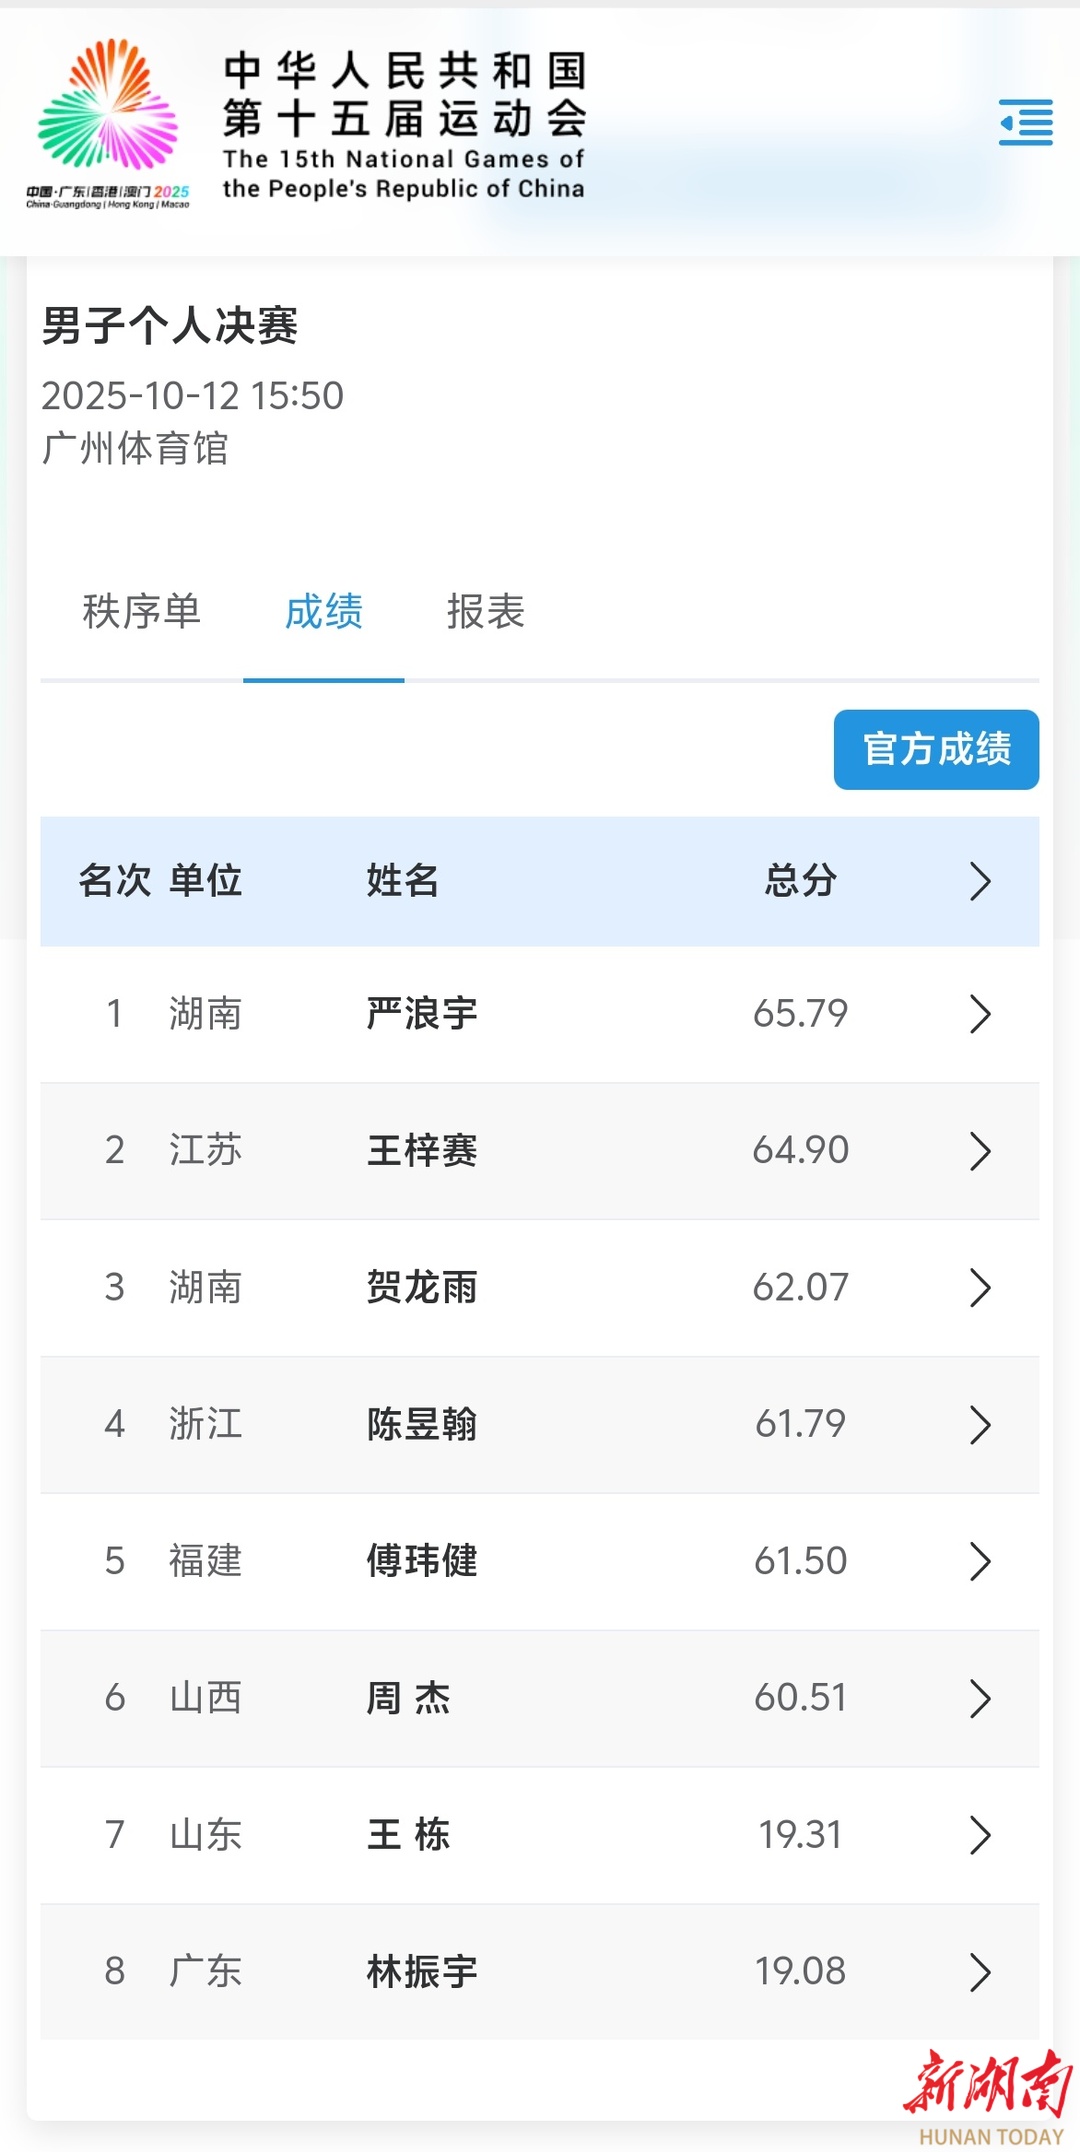Click athlete name 严浪宇
This screenshot has width=1080, height=2152.
(422, 1014)
